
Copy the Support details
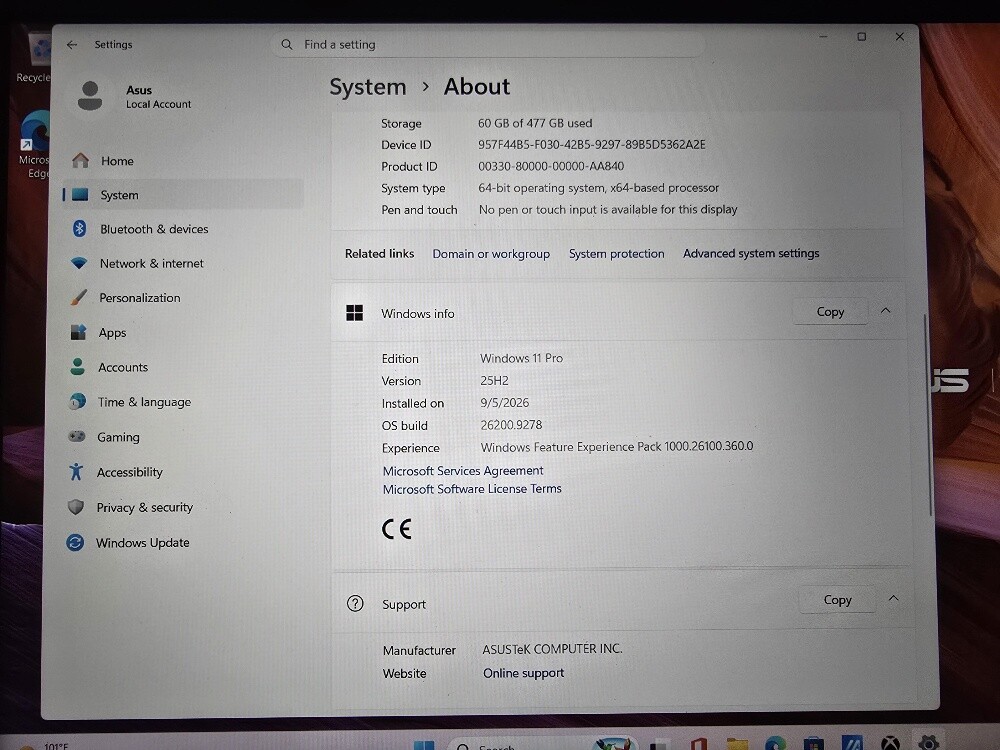(x=837, y=600)
